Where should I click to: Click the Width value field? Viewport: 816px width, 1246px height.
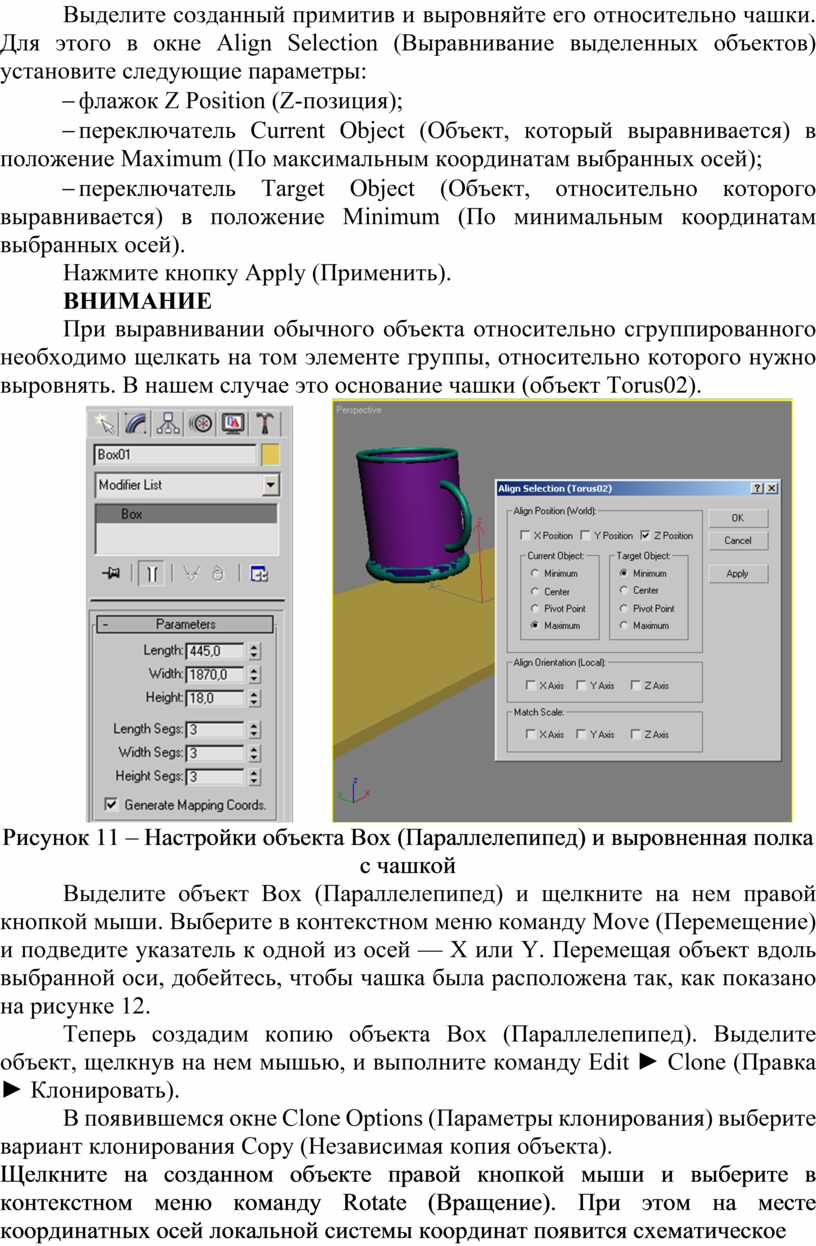[215, 674]
